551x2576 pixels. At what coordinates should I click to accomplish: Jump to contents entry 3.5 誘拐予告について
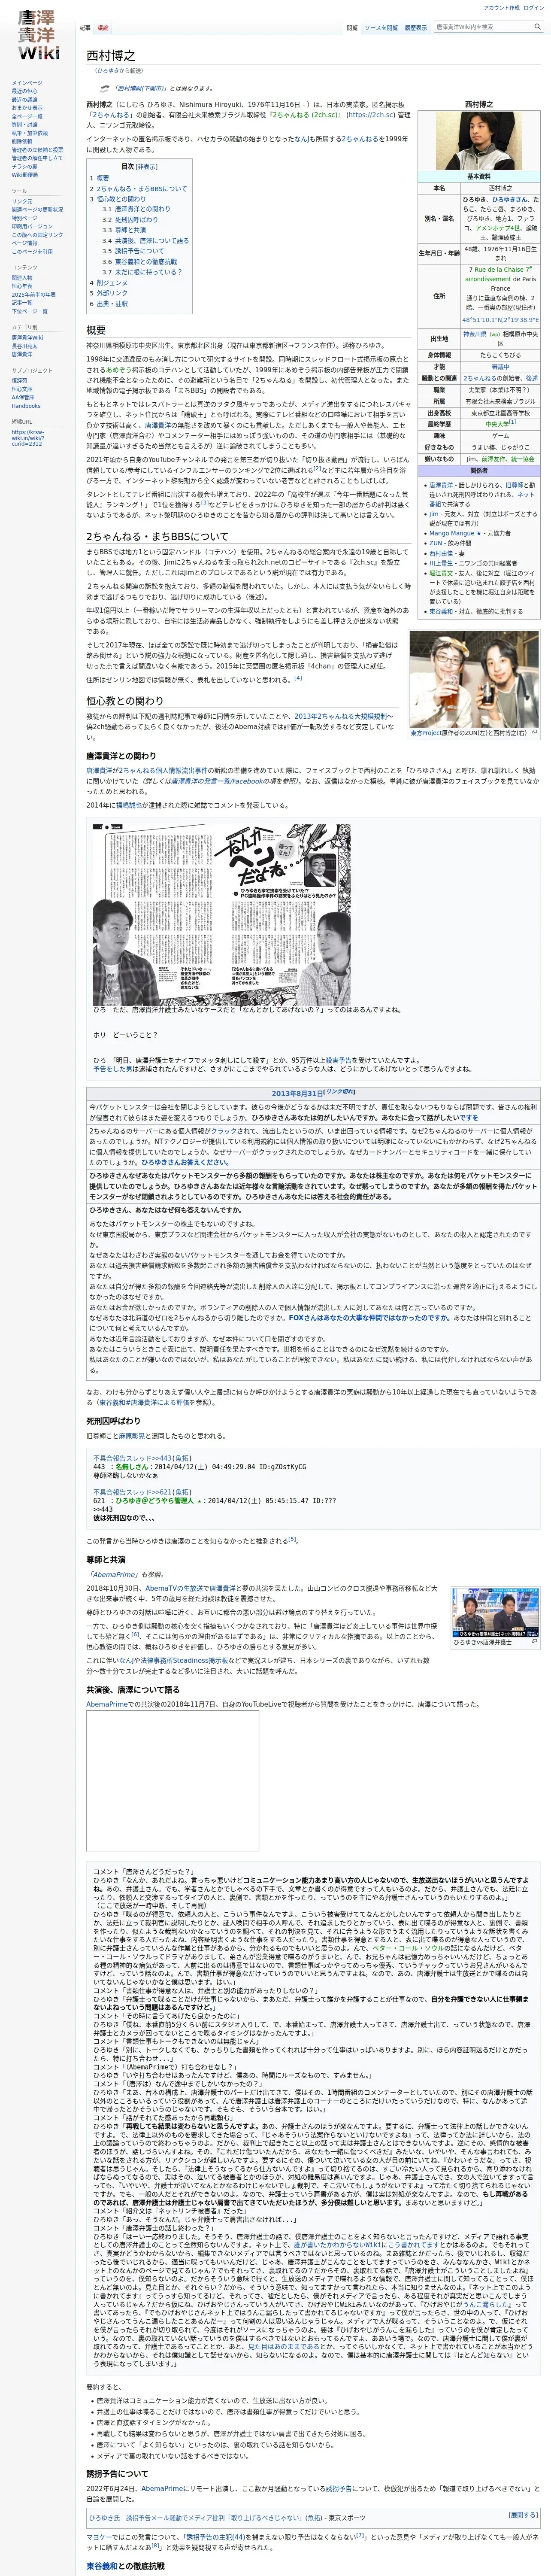(x=132, y=251)
